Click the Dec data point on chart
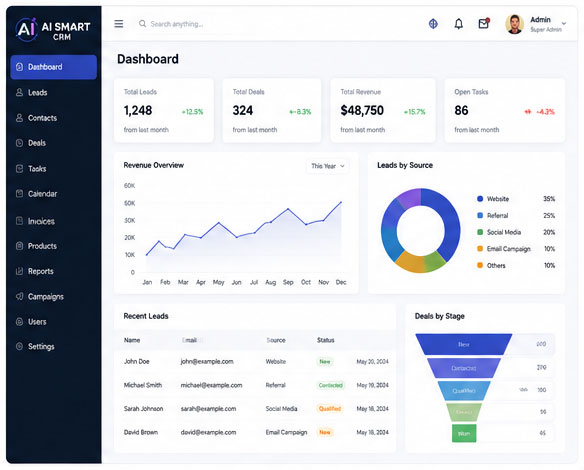This screenshot has width=584, height=470. 341,202
